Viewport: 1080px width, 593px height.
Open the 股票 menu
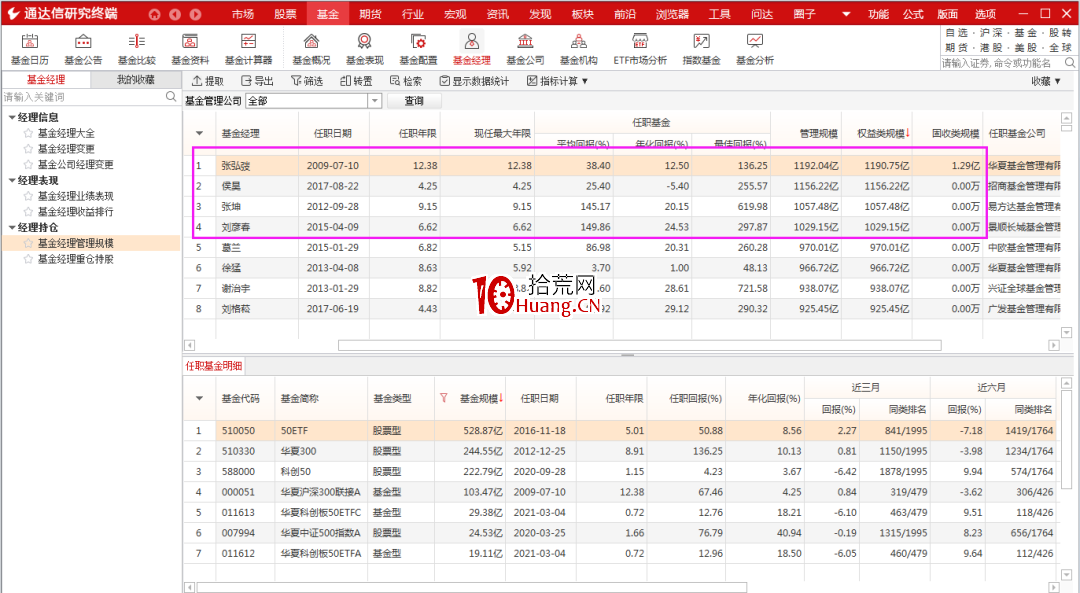point(285,14)
